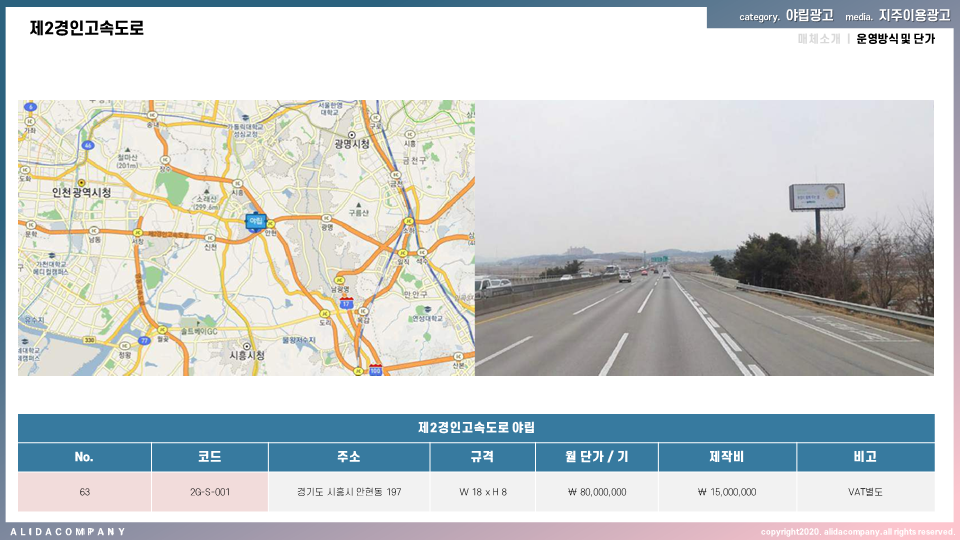Click the route 100 highway shield on map
Screen dimensions: 960x540
coord(375,370)
